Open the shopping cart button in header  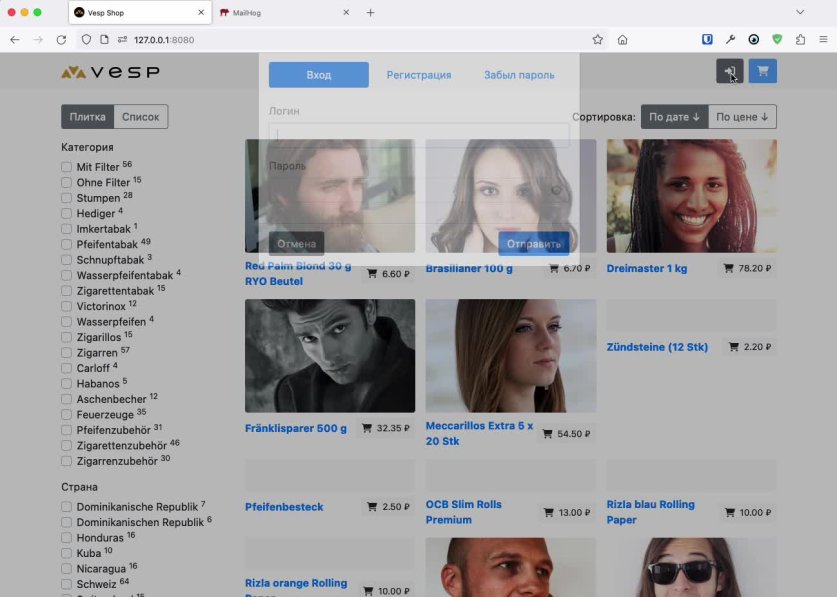[762, 71]
